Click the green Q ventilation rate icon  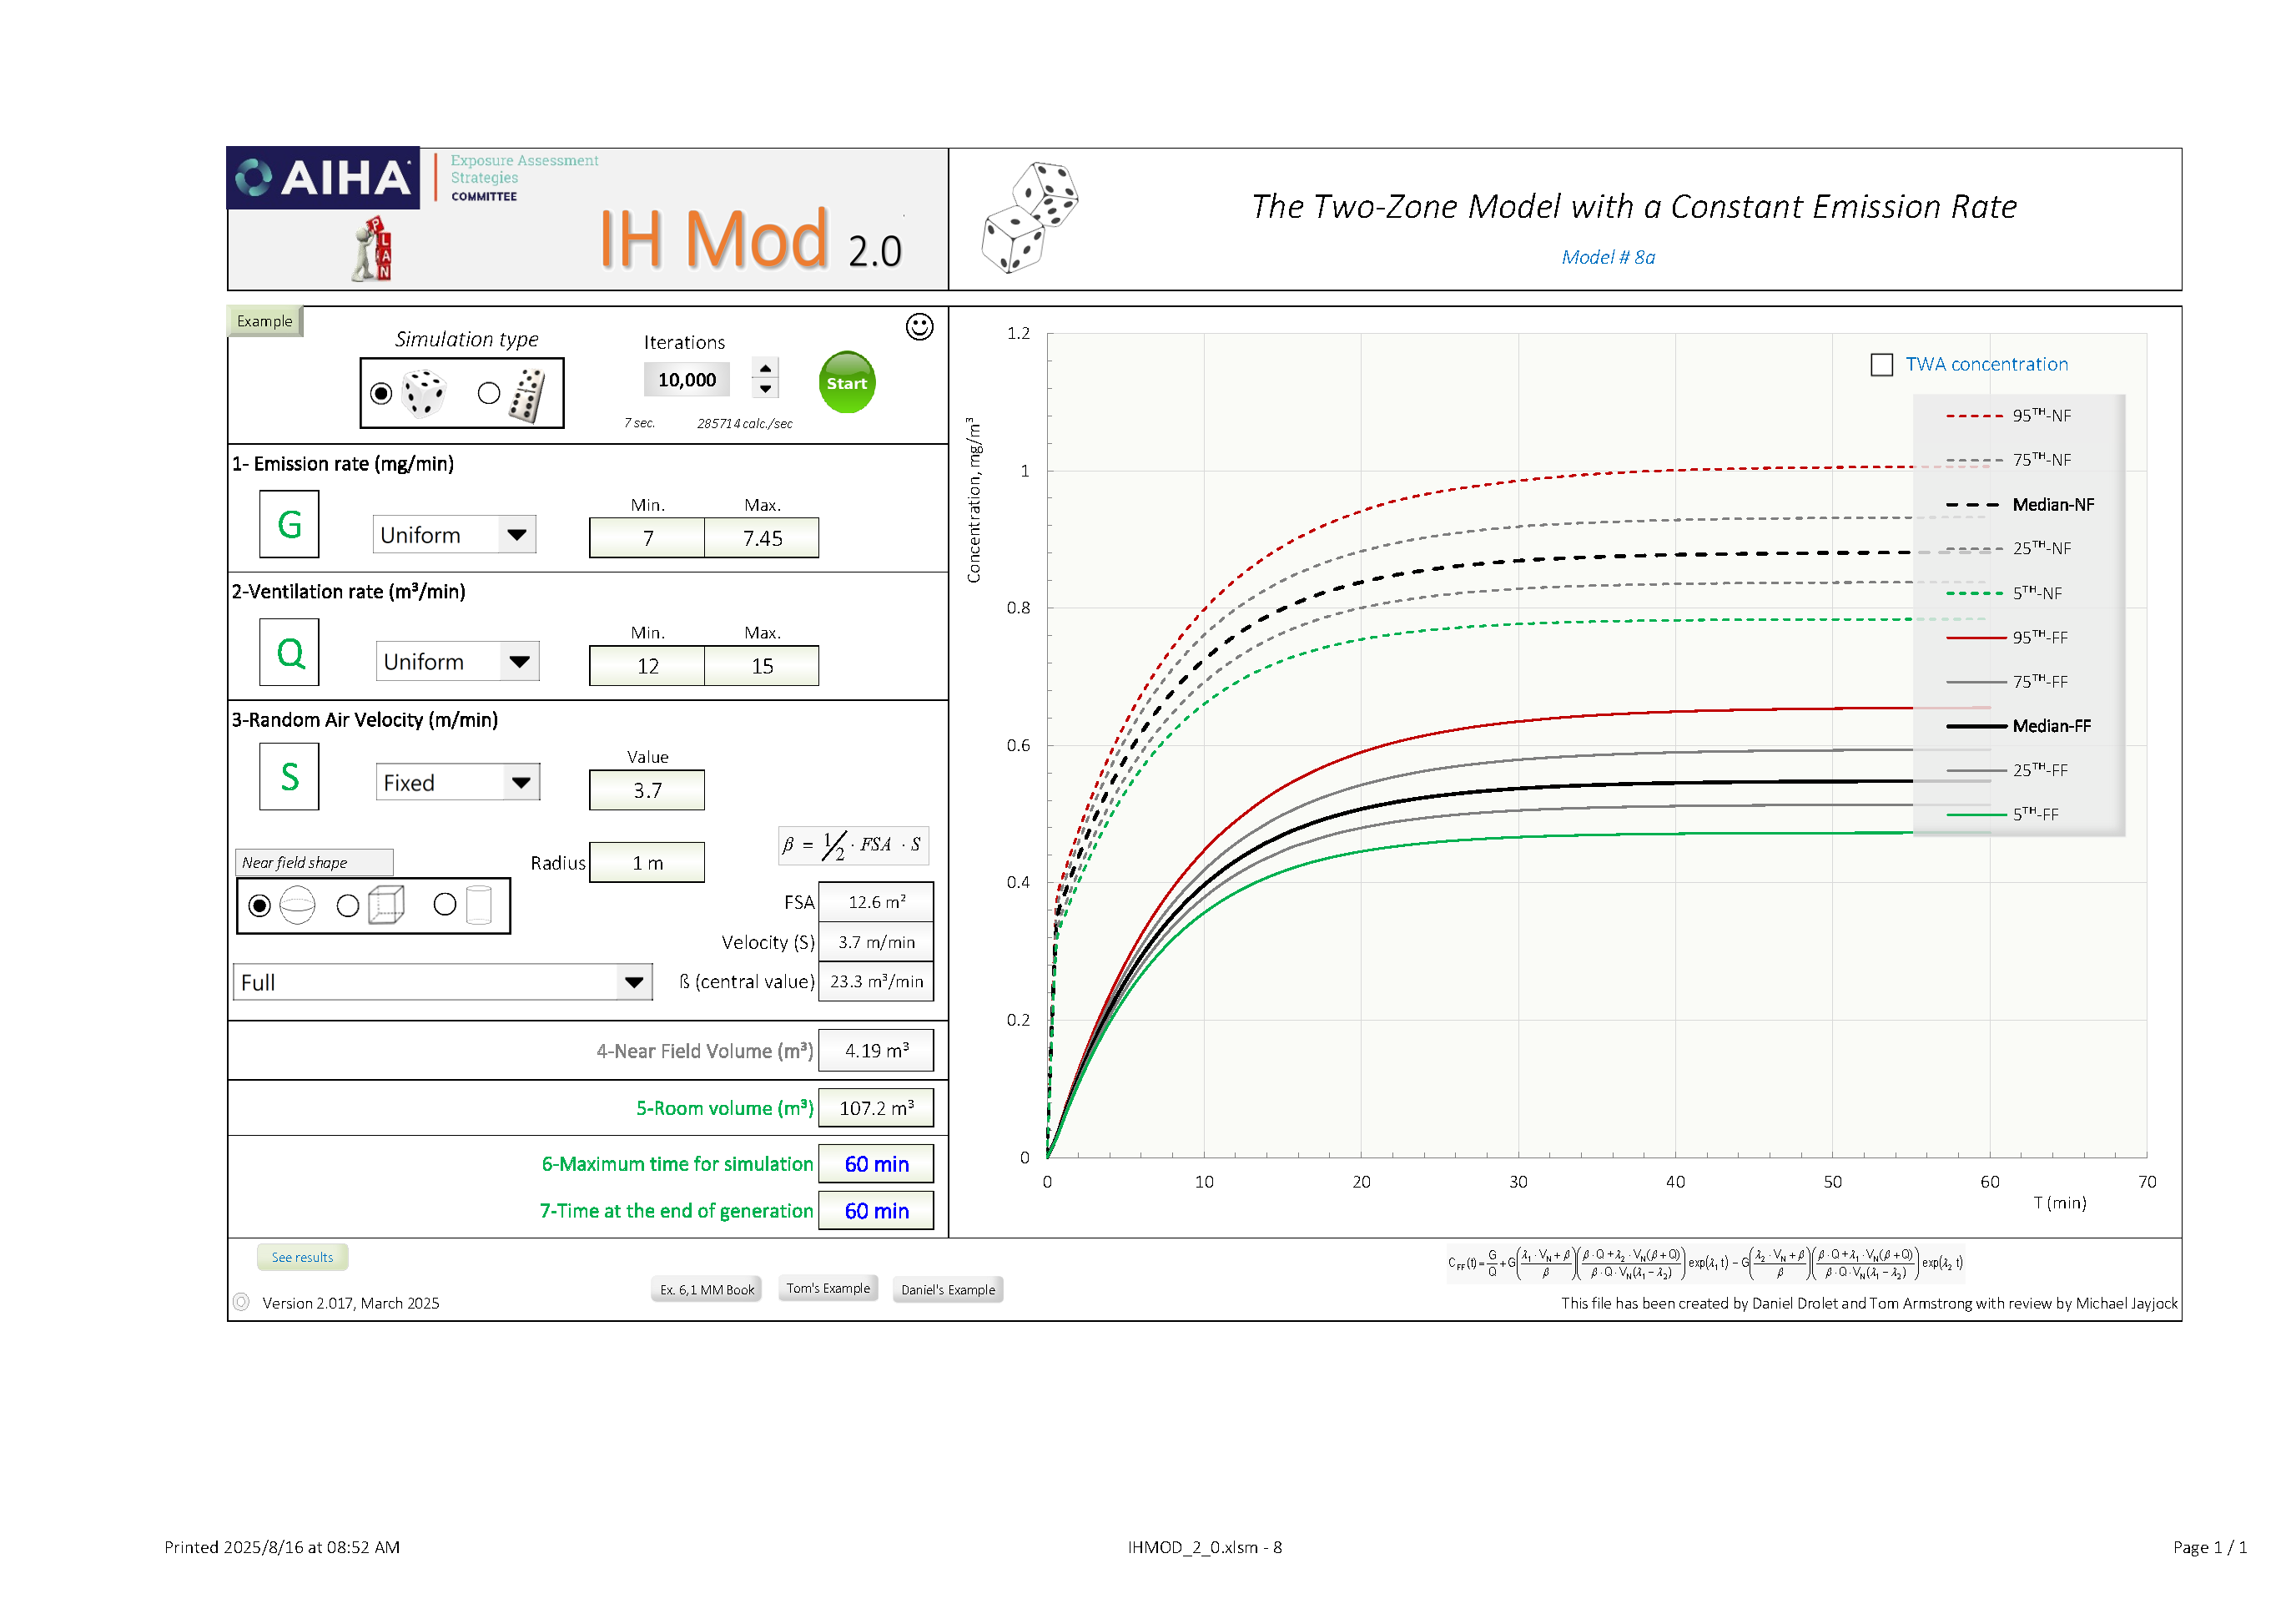coord(289,652)
